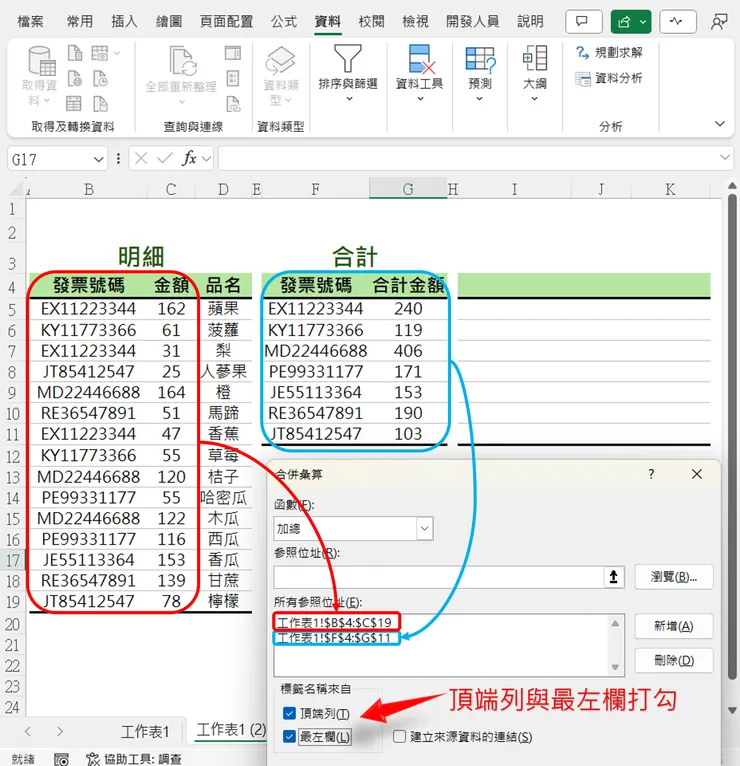The image size is (740, 766).
Task: Click the queries and connections icon
Action: 233,53
